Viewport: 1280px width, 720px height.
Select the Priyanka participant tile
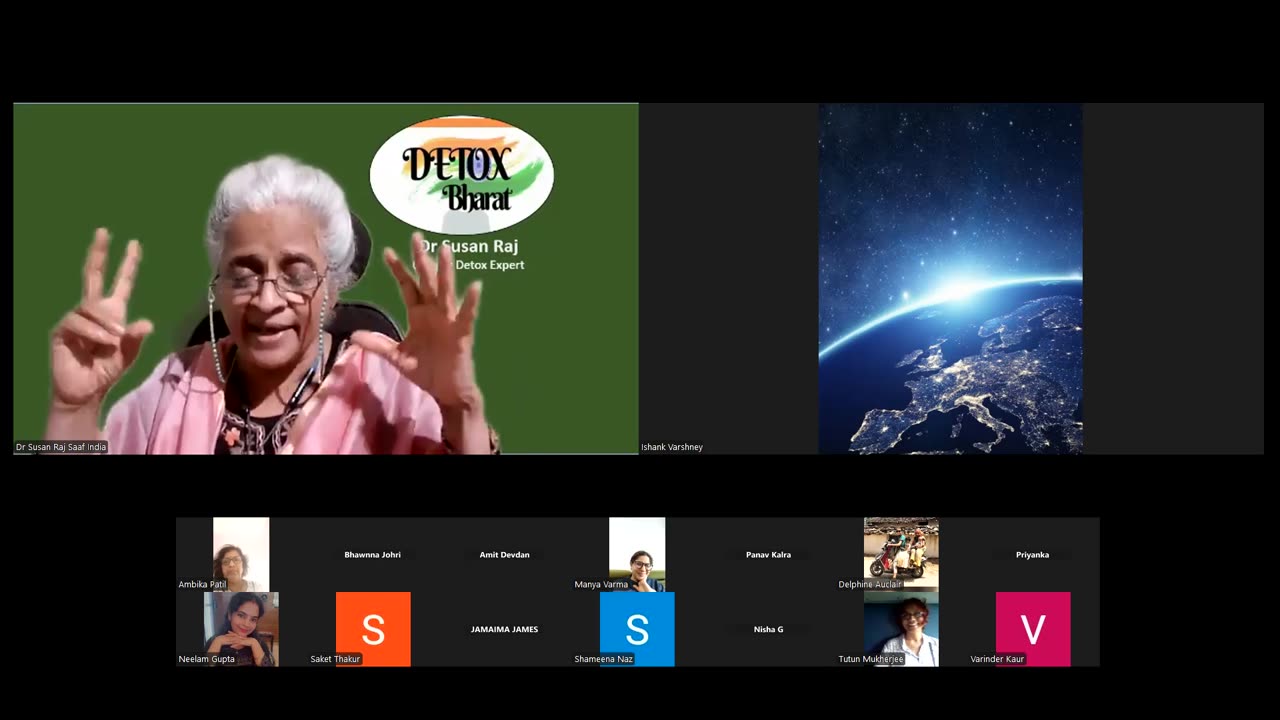pyautogui.click(x=1033, y=554)
